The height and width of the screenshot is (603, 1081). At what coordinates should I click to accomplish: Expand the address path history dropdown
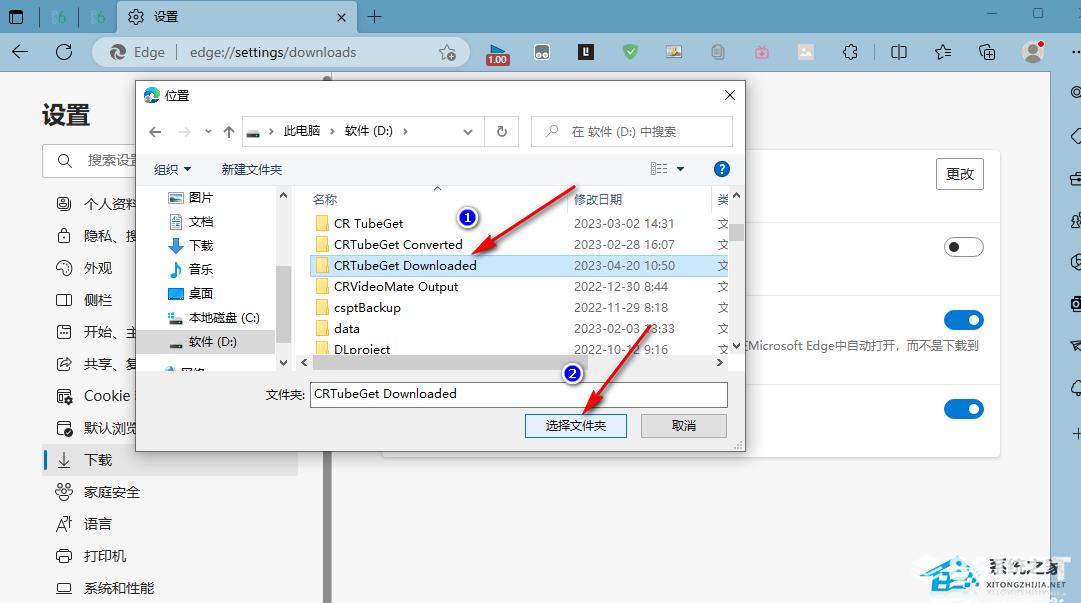467,132
